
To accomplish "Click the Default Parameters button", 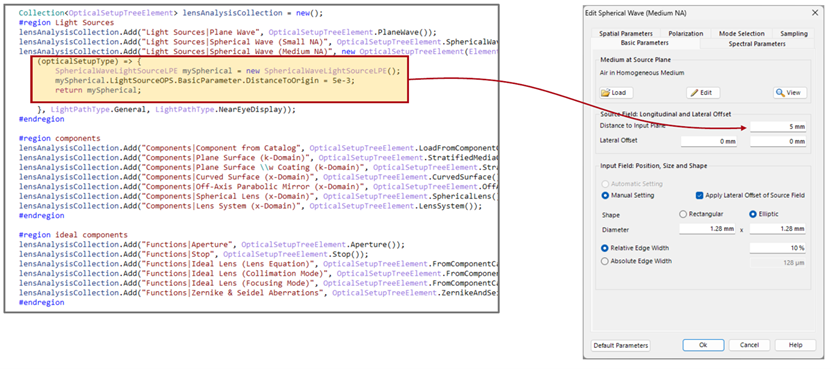I will 621,345.
